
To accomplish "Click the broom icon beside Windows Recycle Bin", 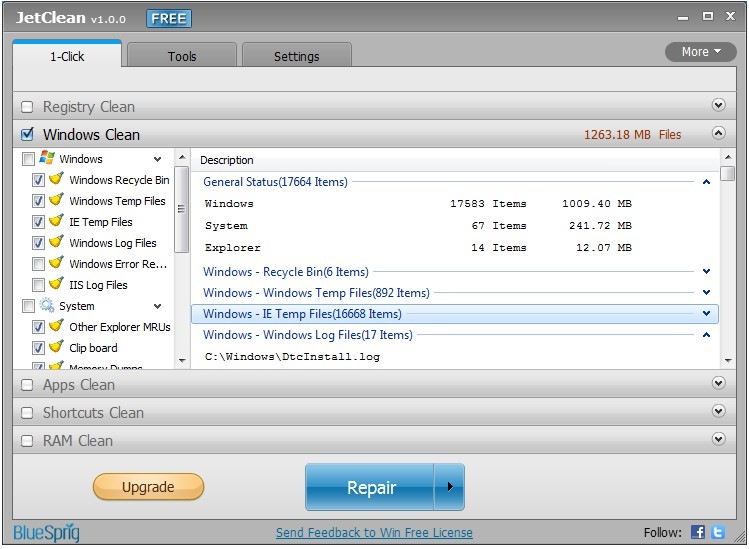I will 56,179.
